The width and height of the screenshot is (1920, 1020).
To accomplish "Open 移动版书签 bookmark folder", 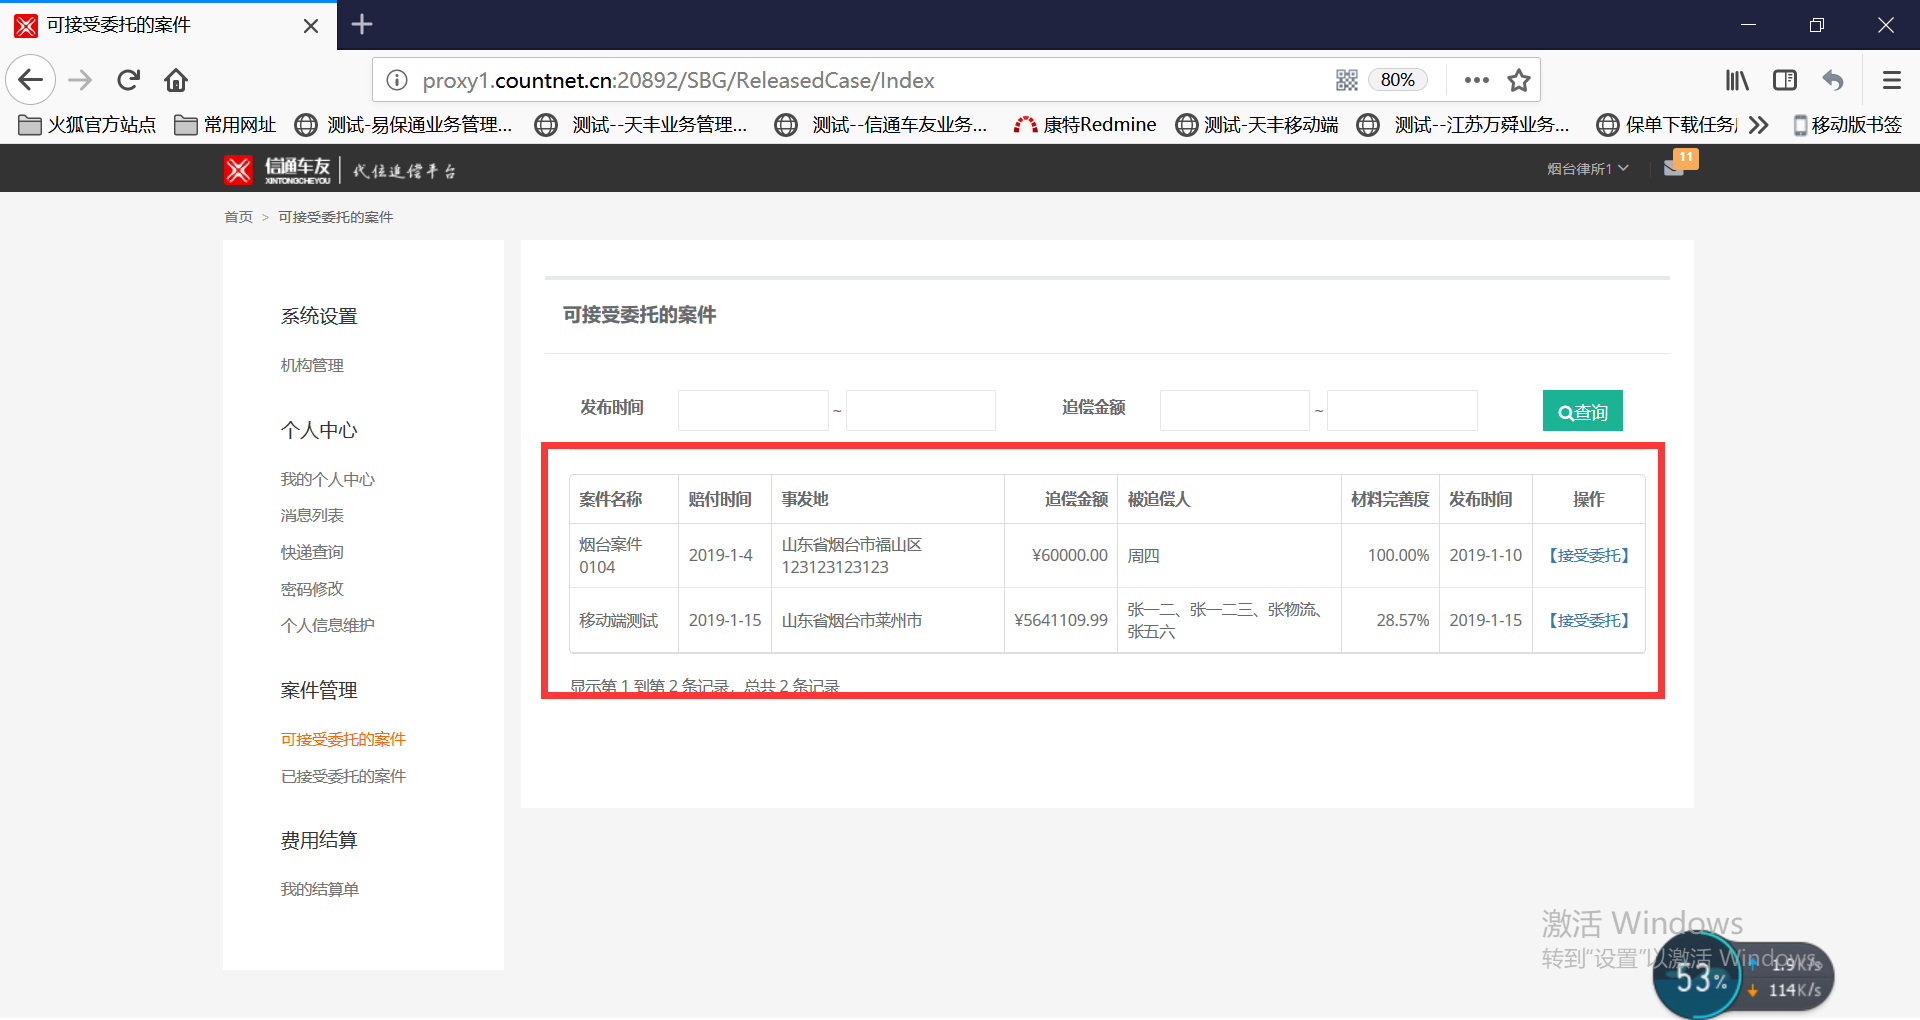I will (1847, 125).
